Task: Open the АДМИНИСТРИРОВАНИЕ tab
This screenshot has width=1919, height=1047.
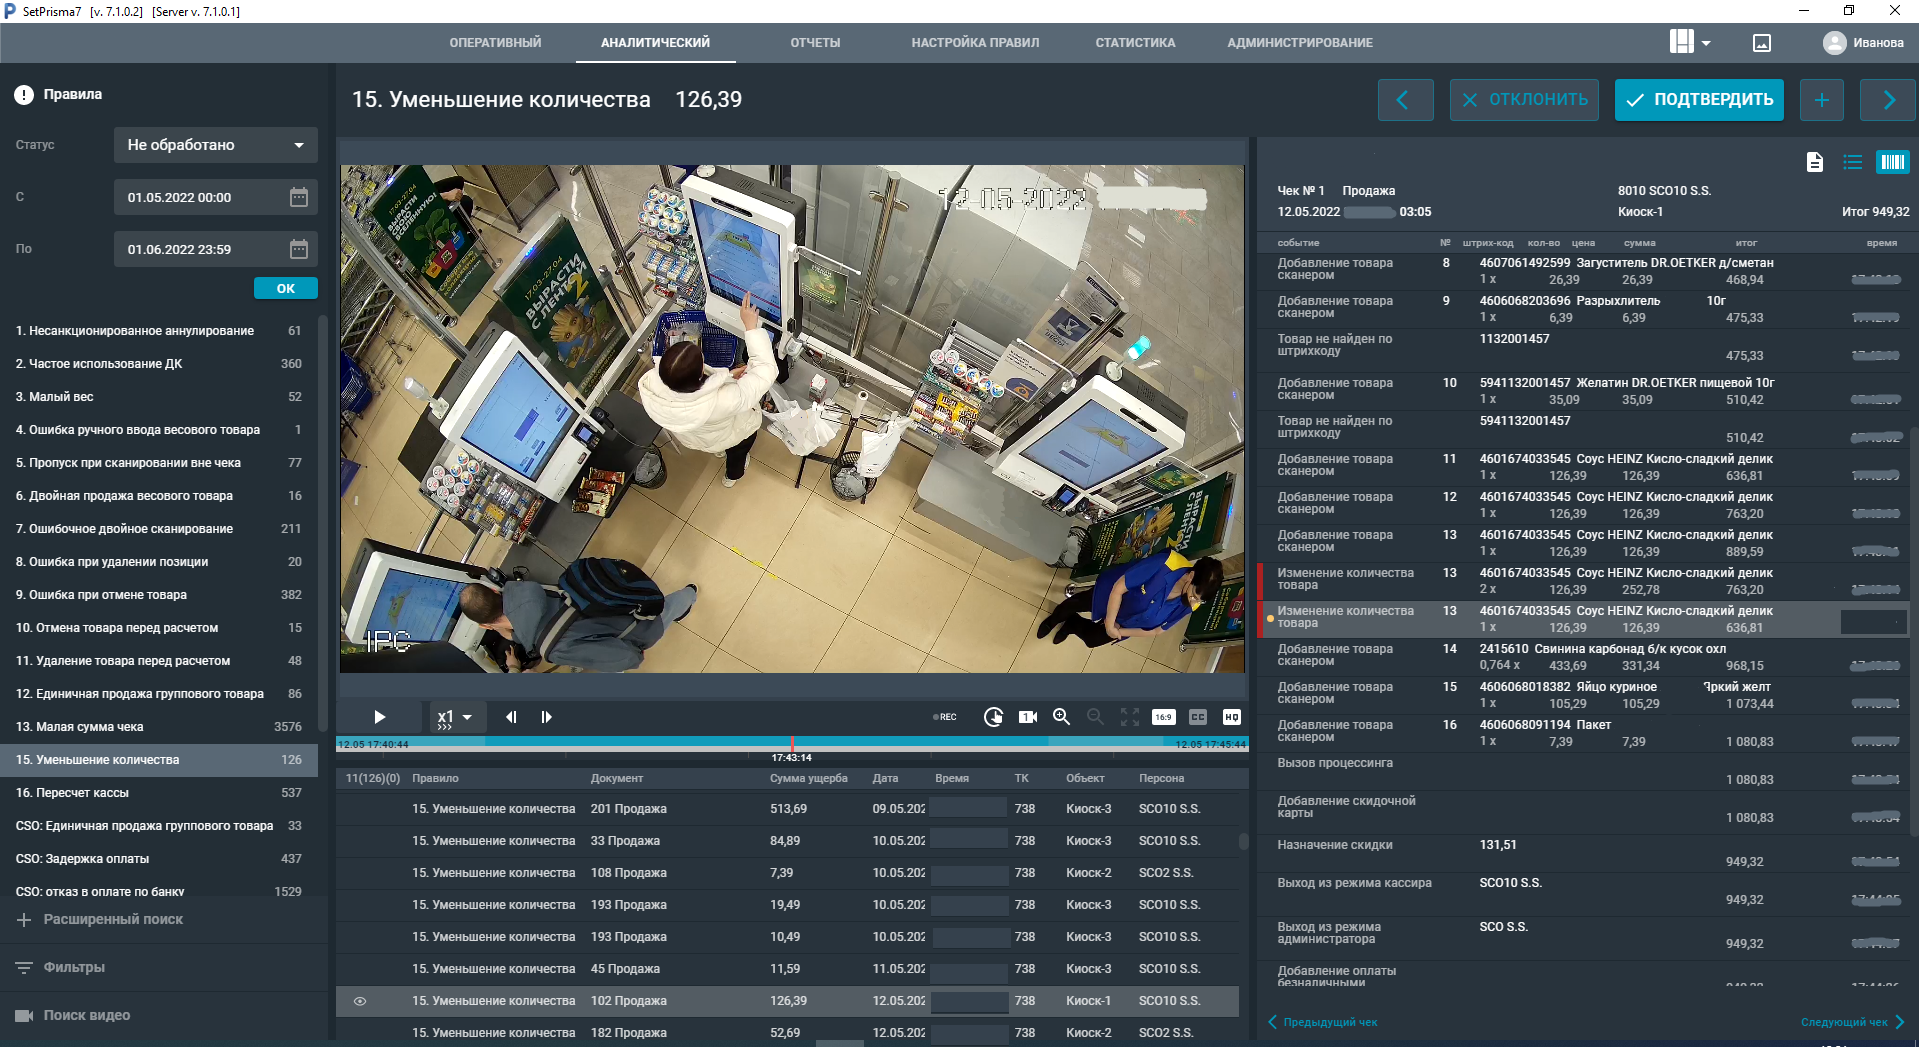Action: point(1300,43)
